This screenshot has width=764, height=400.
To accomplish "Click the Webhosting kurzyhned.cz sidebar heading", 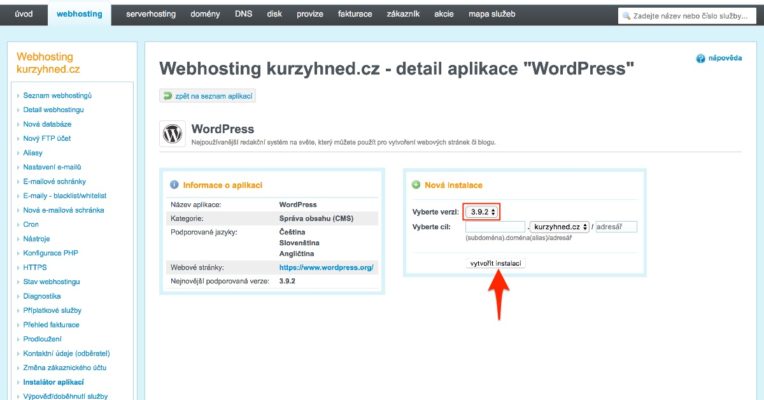I will 48,63.
